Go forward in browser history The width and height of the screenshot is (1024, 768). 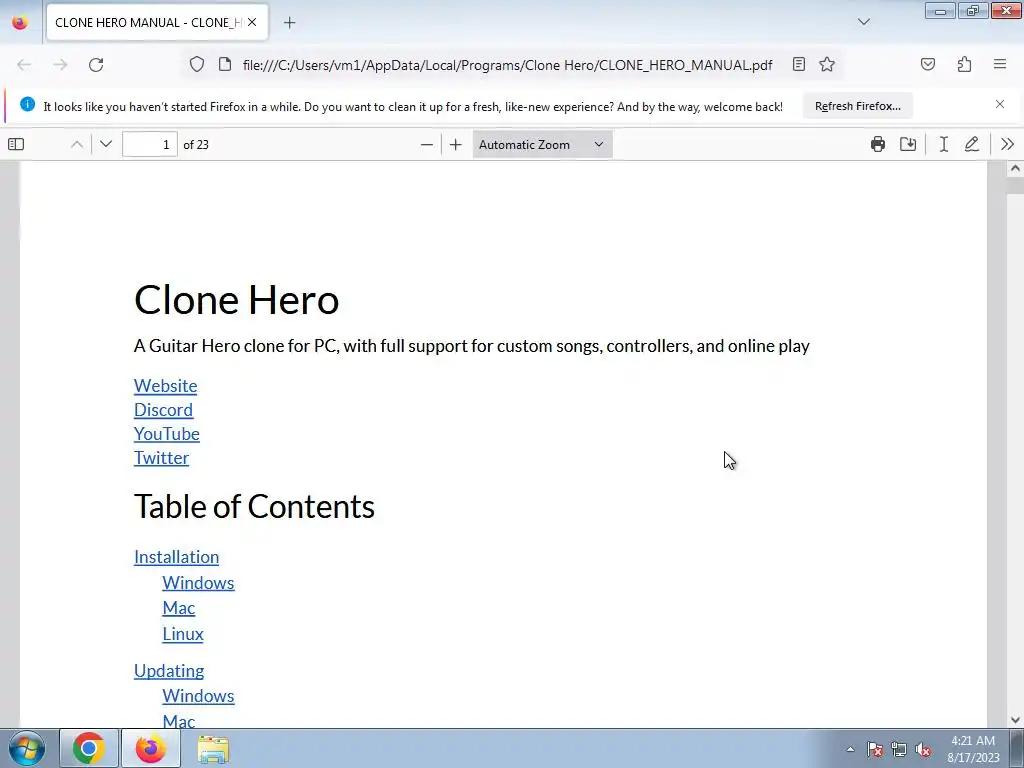coord(60,65)
